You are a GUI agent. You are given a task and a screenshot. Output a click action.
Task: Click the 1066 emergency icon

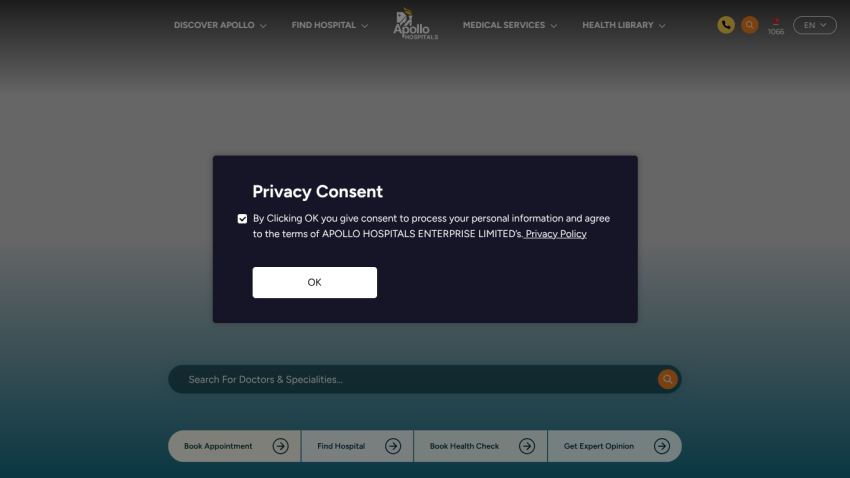point(776,26)
